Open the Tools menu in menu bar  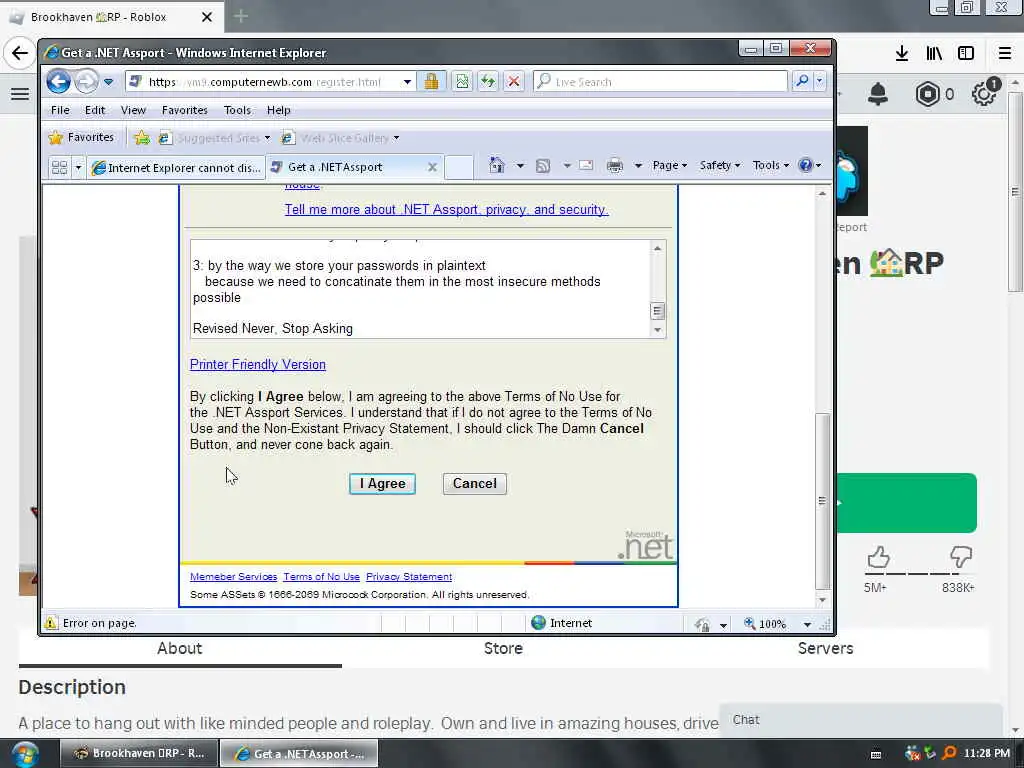(237, 110)
